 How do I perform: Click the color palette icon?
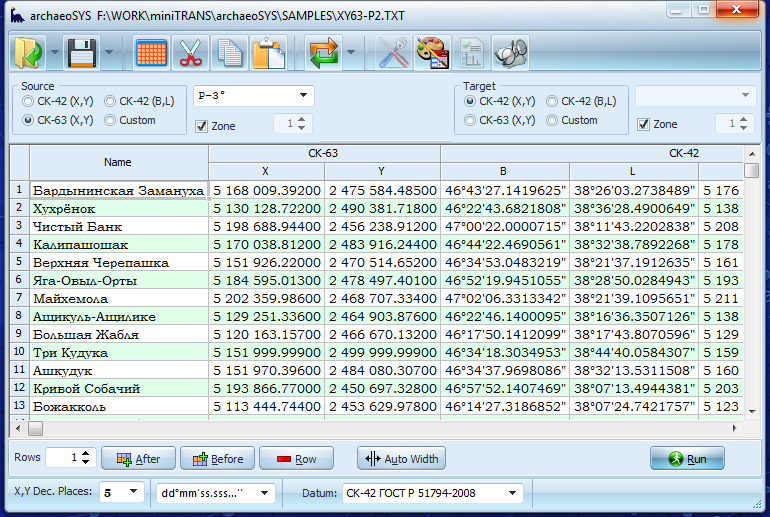pyautogui.click(x=432, y=52)
